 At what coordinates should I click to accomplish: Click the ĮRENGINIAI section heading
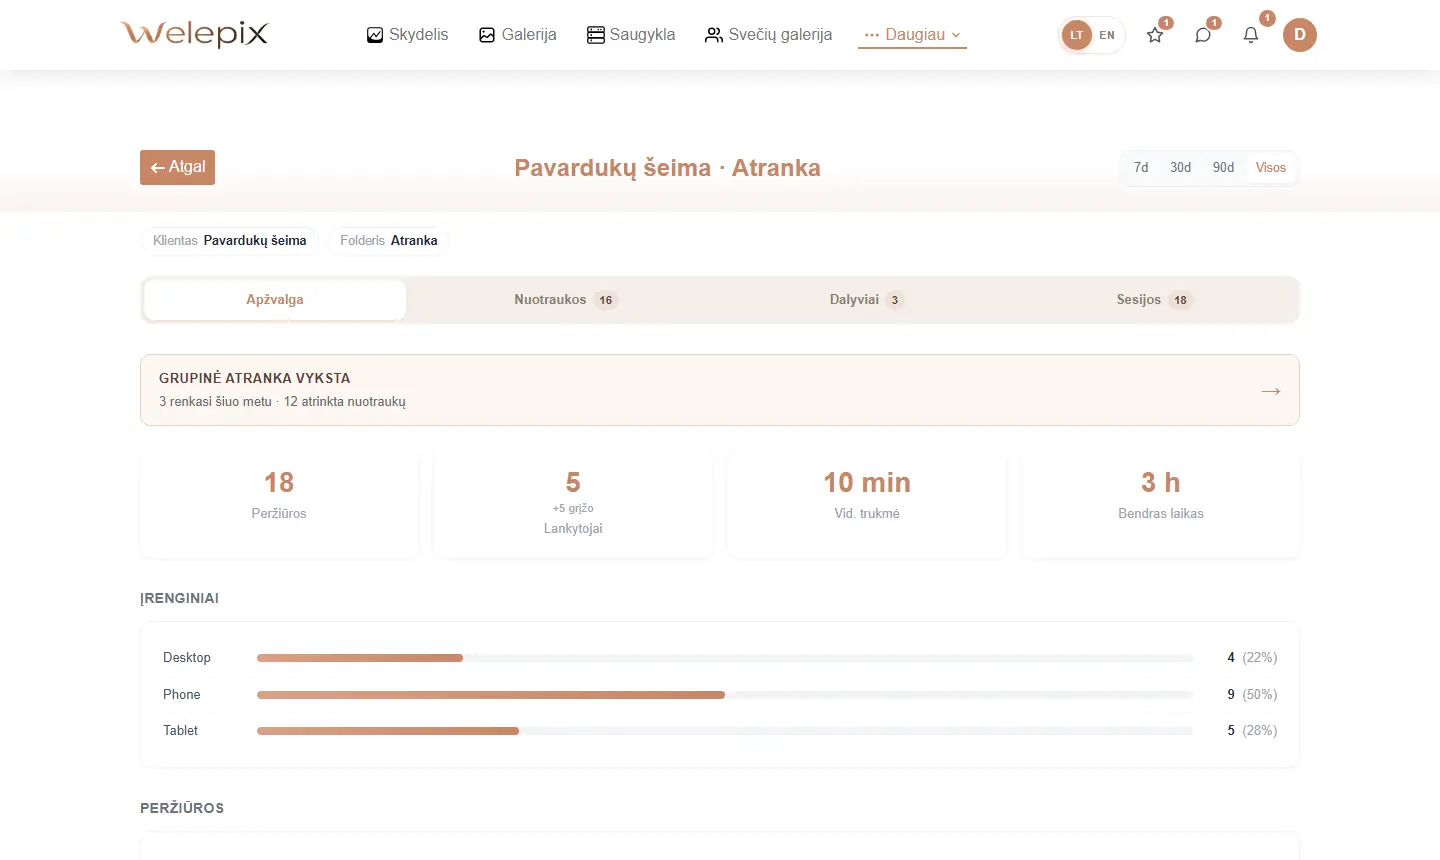click(x=180, y=598)
